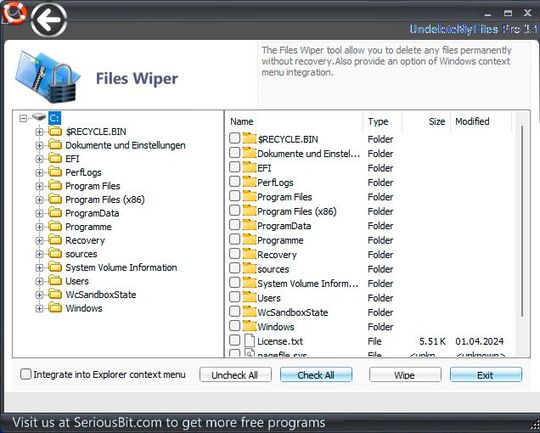Click the Check All button

tap(316, 375)
